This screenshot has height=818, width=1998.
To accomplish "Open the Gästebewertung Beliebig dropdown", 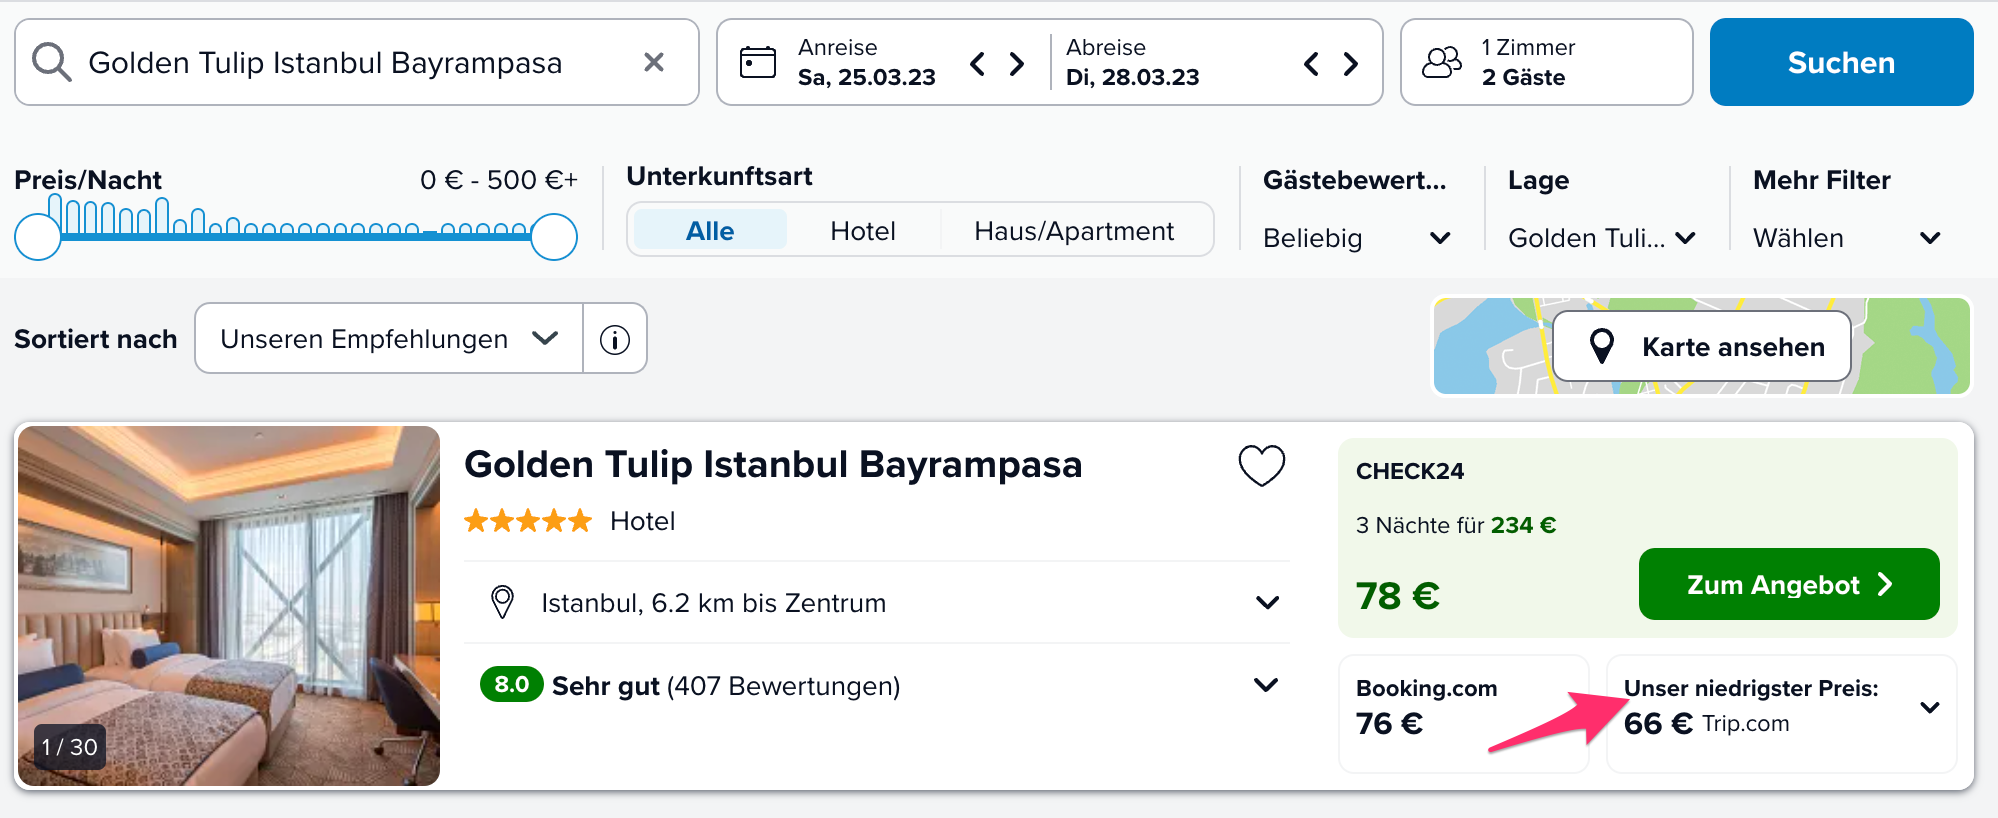I will click(1357, 238).
